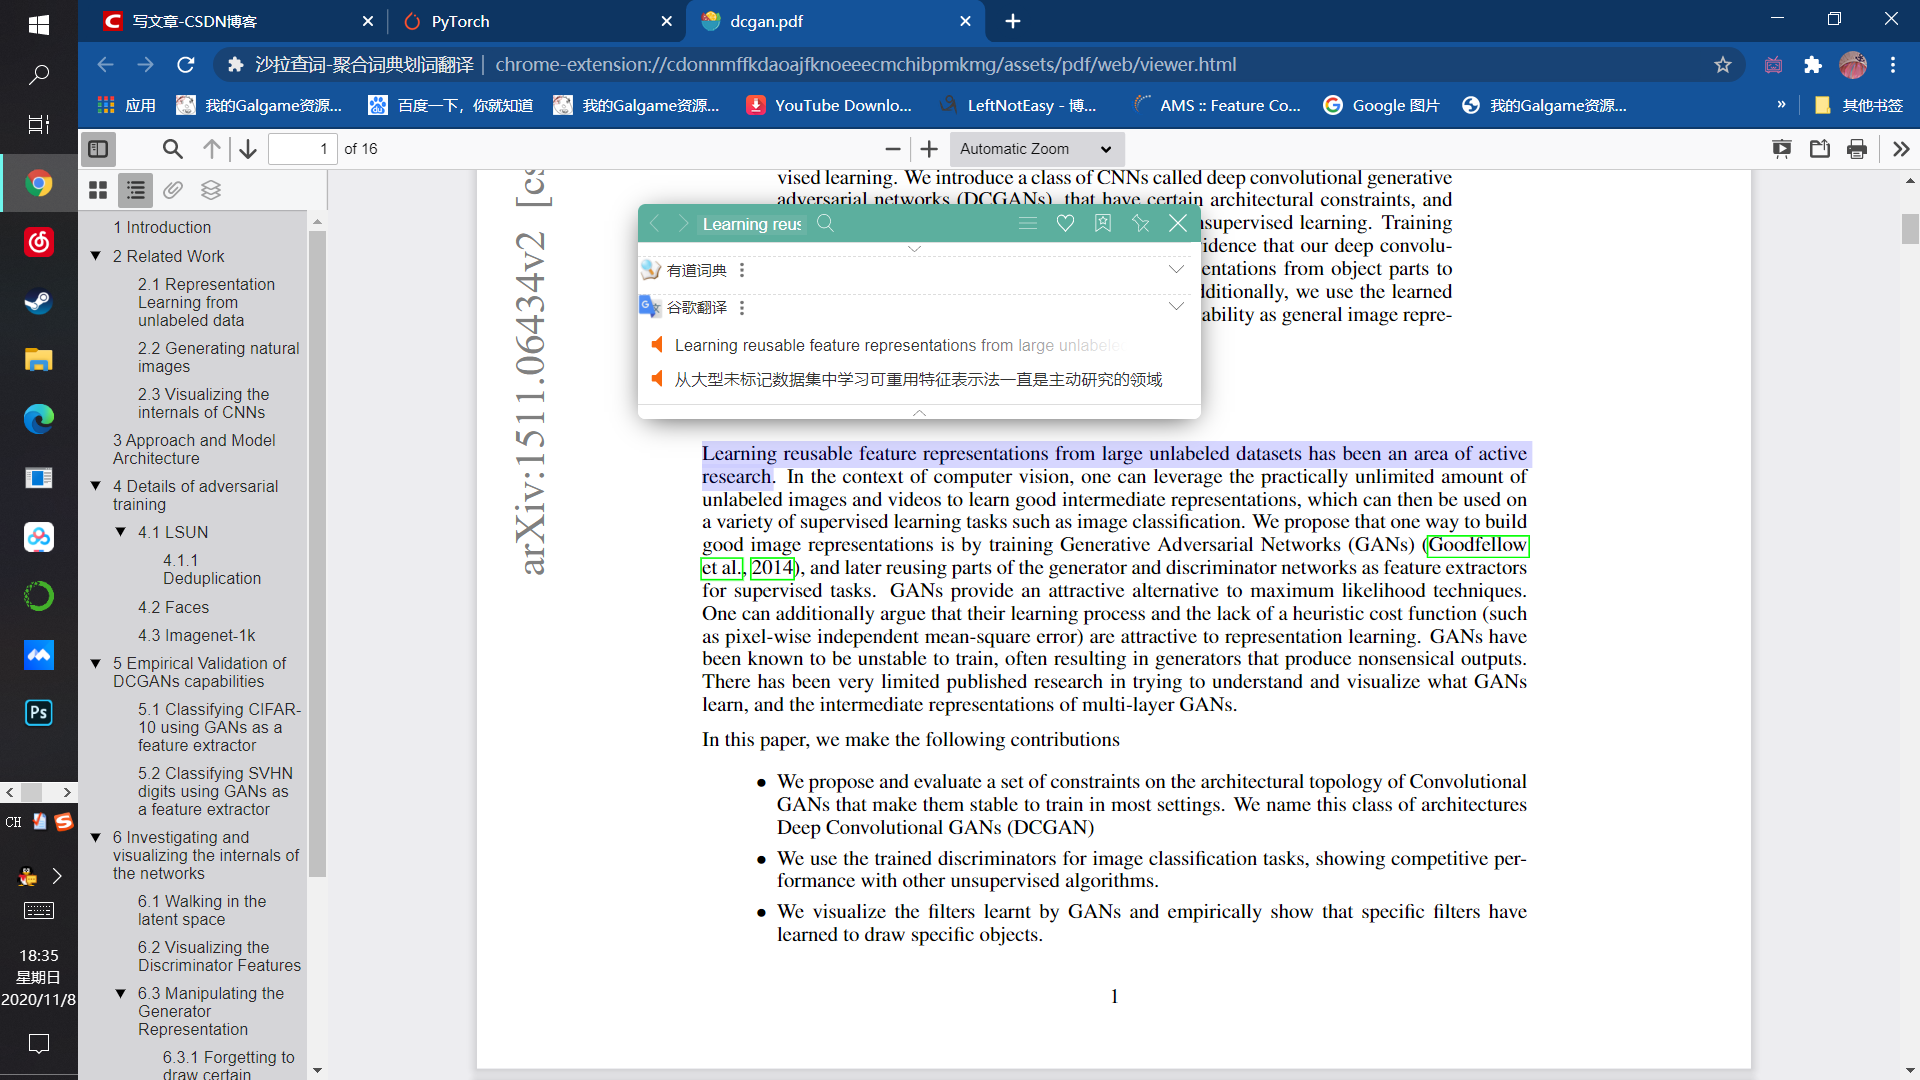
Task: Follow the Goodfellow citation link
Action: point(1477,545)
